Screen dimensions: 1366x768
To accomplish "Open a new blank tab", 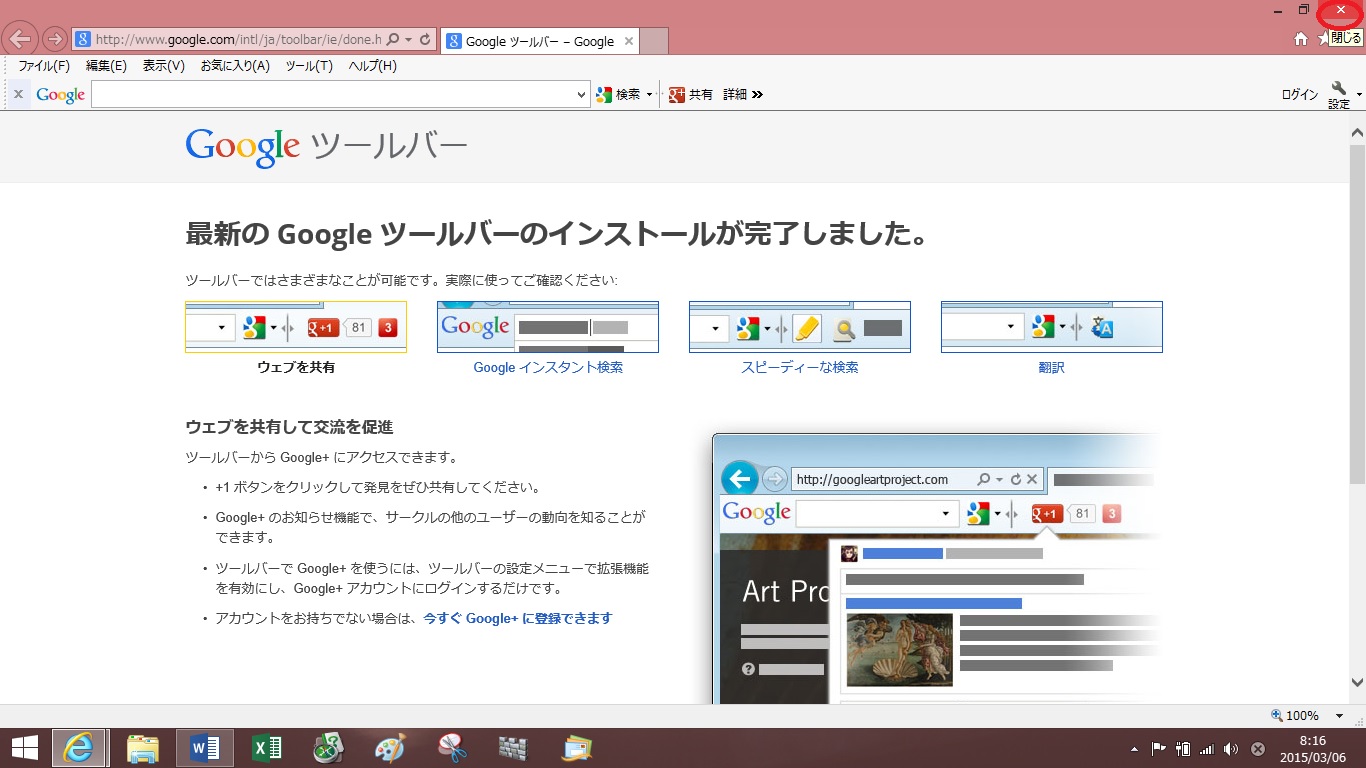I will (x=653, y=41).
